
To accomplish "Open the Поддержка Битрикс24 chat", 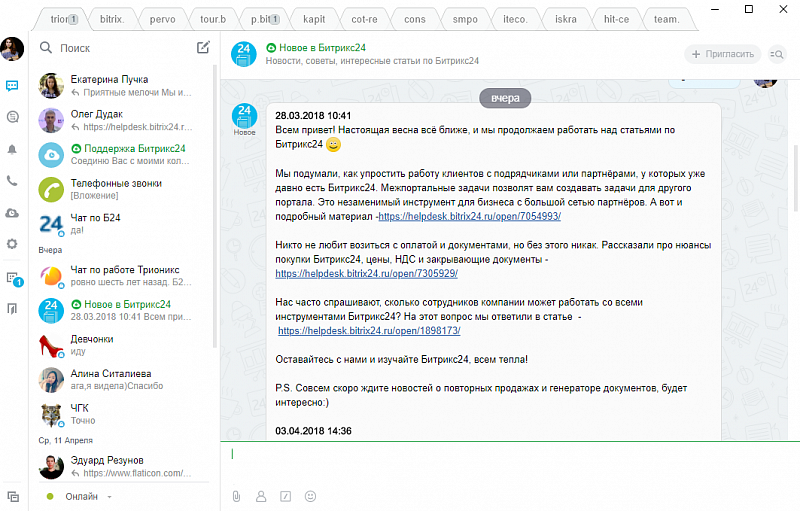I will click(122, 155).
